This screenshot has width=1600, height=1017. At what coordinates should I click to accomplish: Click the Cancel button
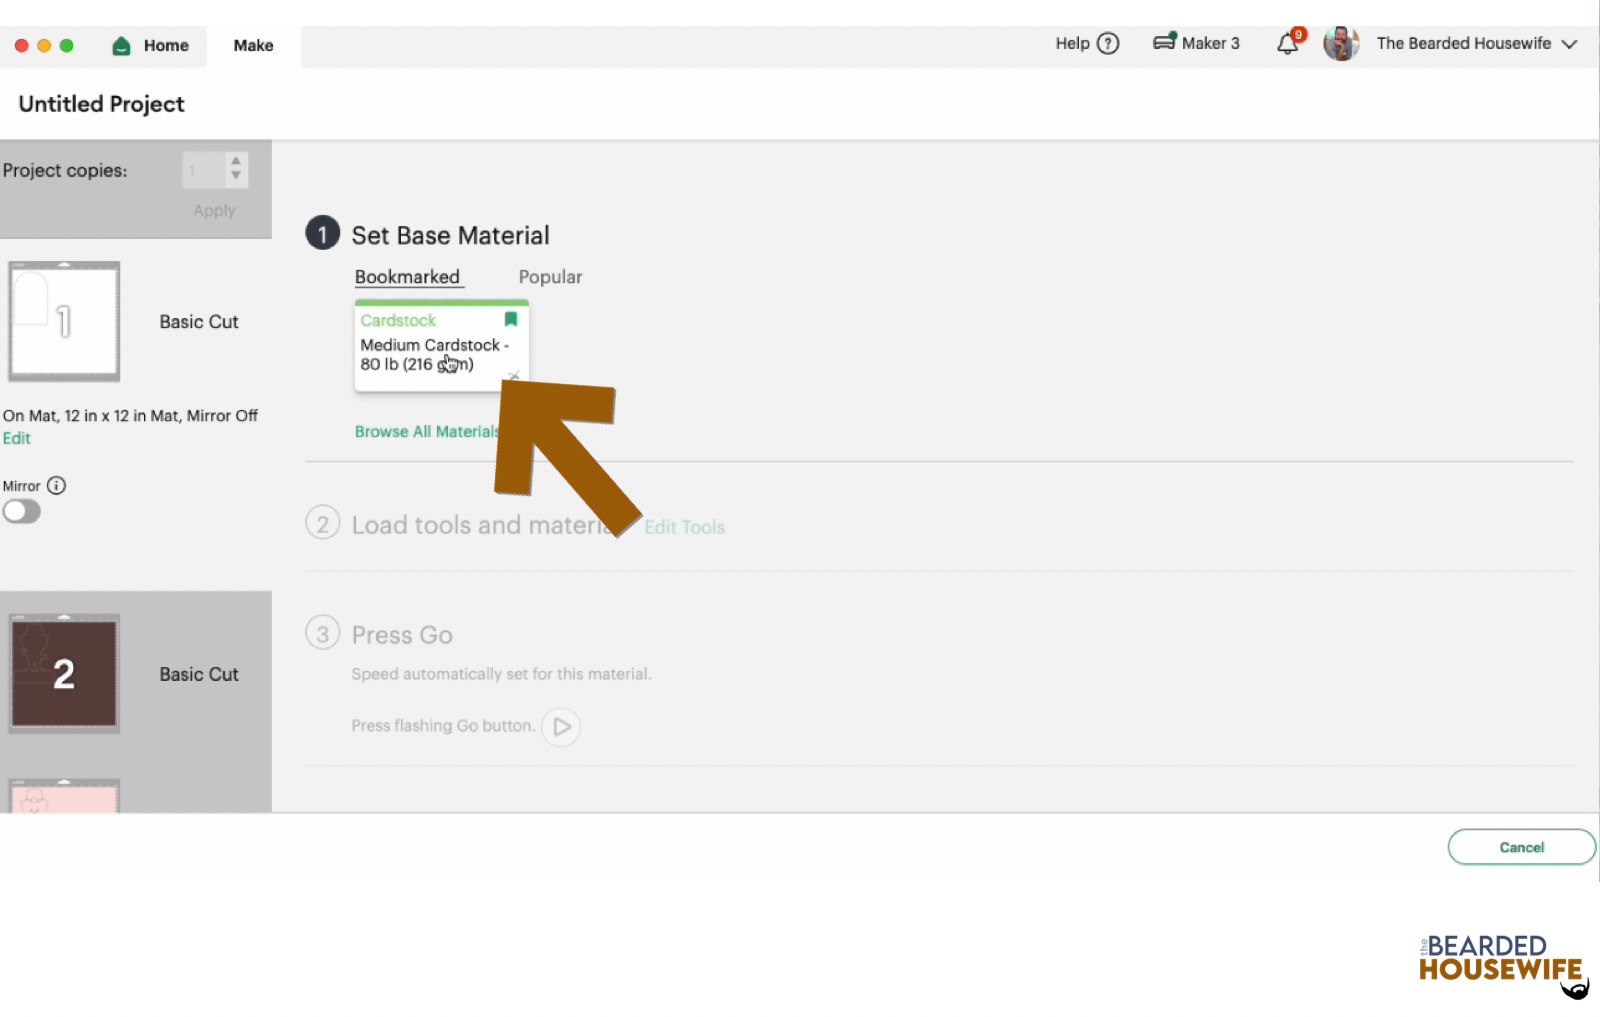pyautogui.click(x=1521, y=846)
